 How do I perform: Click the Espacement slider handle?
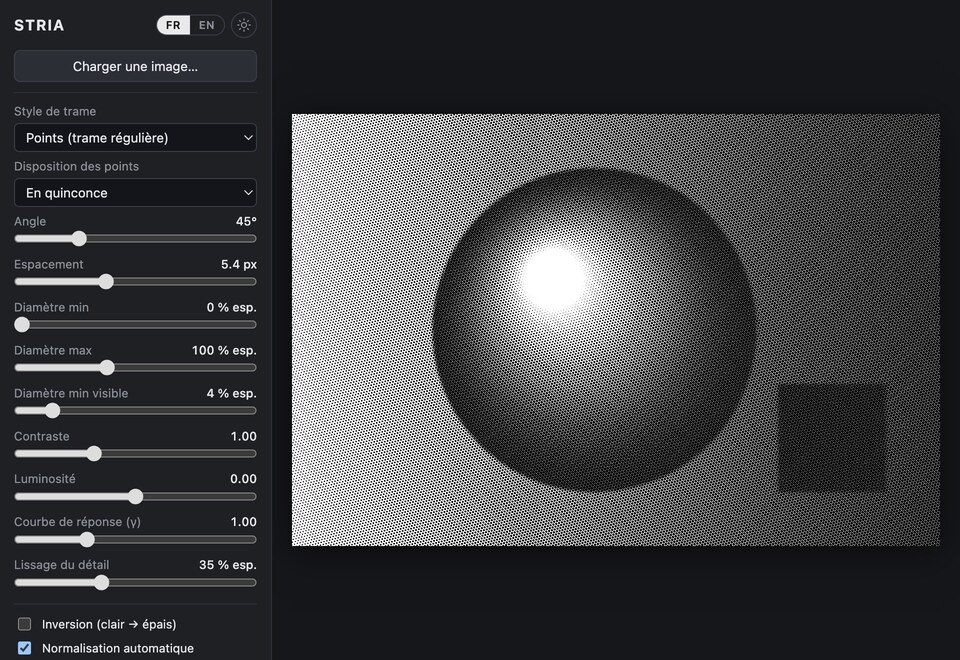tap(106, 282)
